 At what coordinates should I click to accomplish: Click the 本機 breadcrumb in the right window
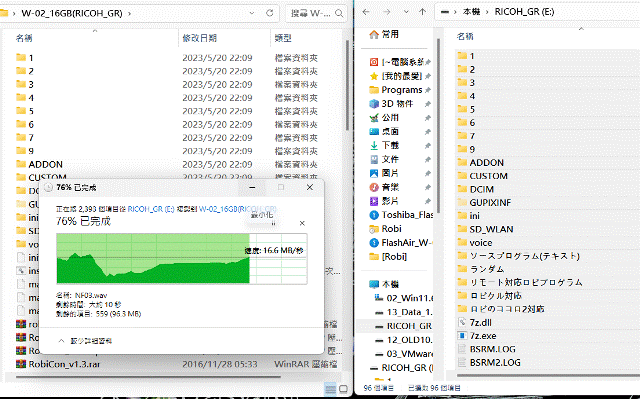coord(471,12)
